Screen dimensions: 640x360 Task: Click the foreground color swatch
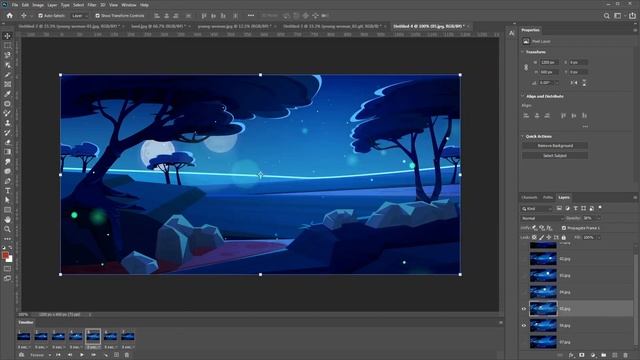[5, 256]
